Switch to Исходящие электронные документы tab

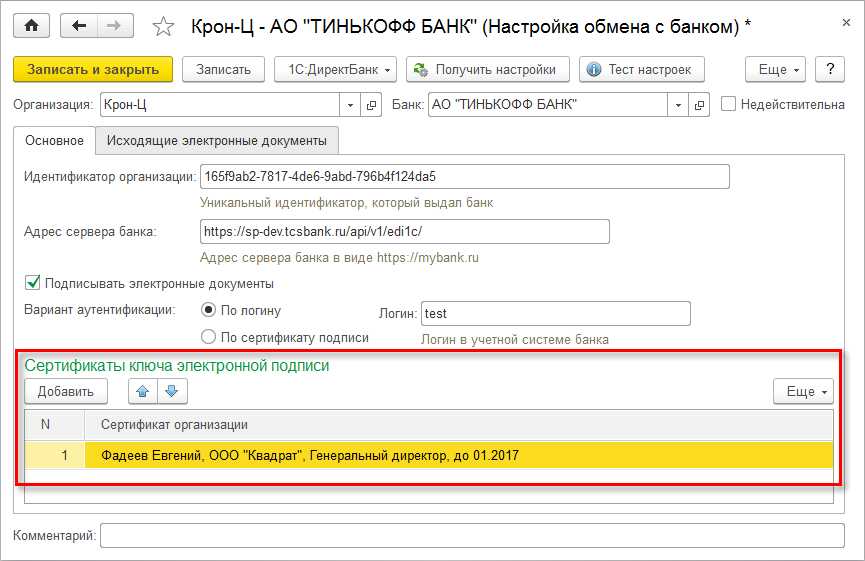tap(217, 141)
